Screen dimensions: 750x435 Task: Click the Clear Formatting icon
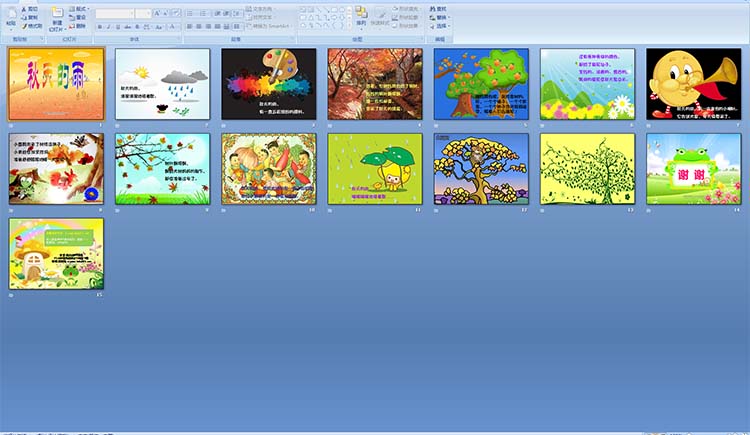176,13
